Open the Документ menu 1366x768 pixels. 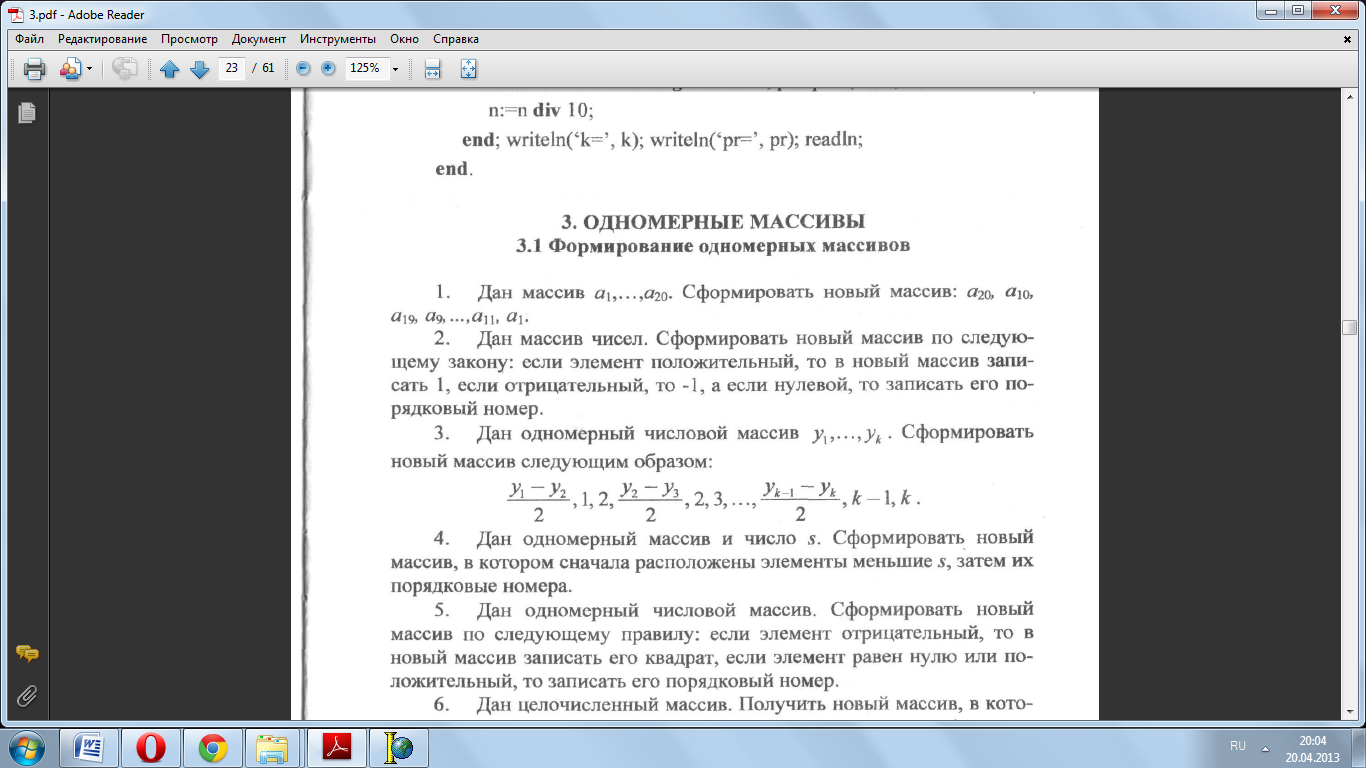point(259,39)
